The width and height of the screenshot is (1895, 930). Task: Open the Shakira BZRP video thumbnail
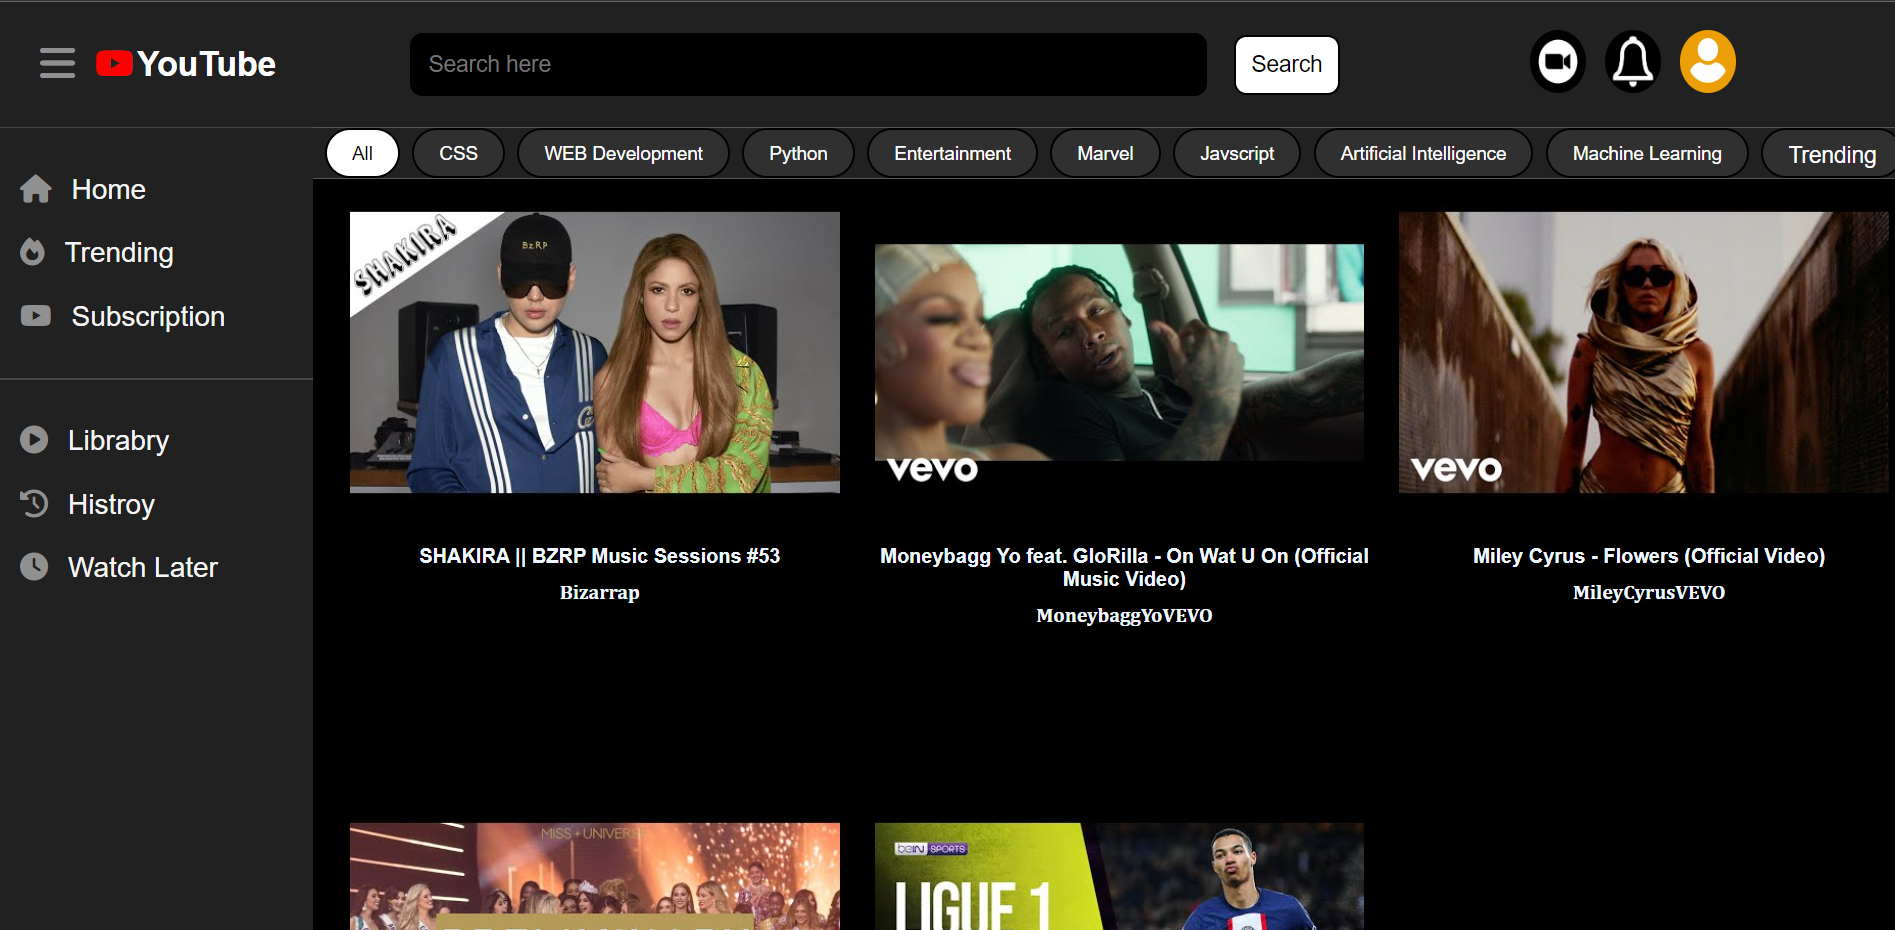tap(594, 352)
